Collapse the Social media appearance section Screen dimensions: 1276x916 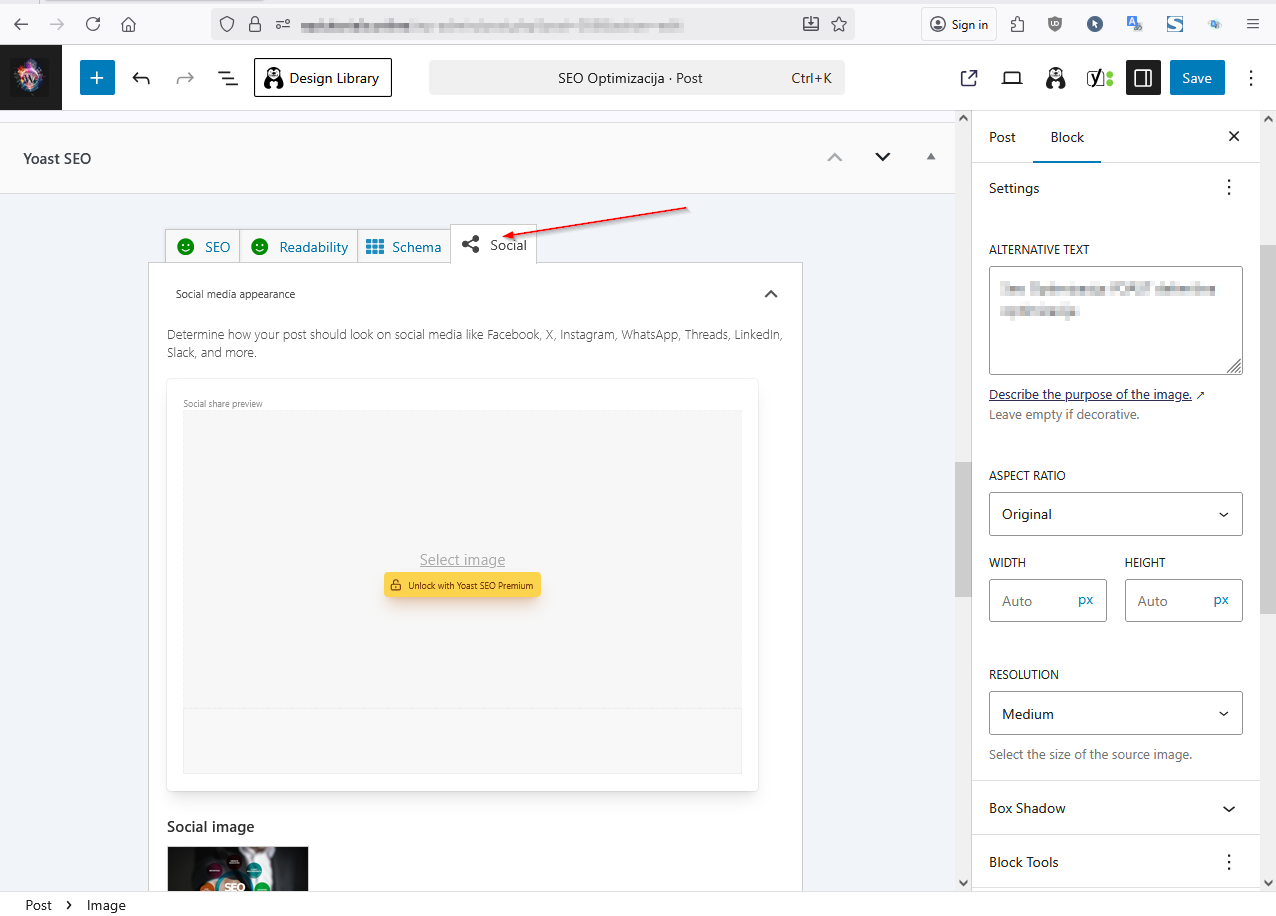[770, 294]
